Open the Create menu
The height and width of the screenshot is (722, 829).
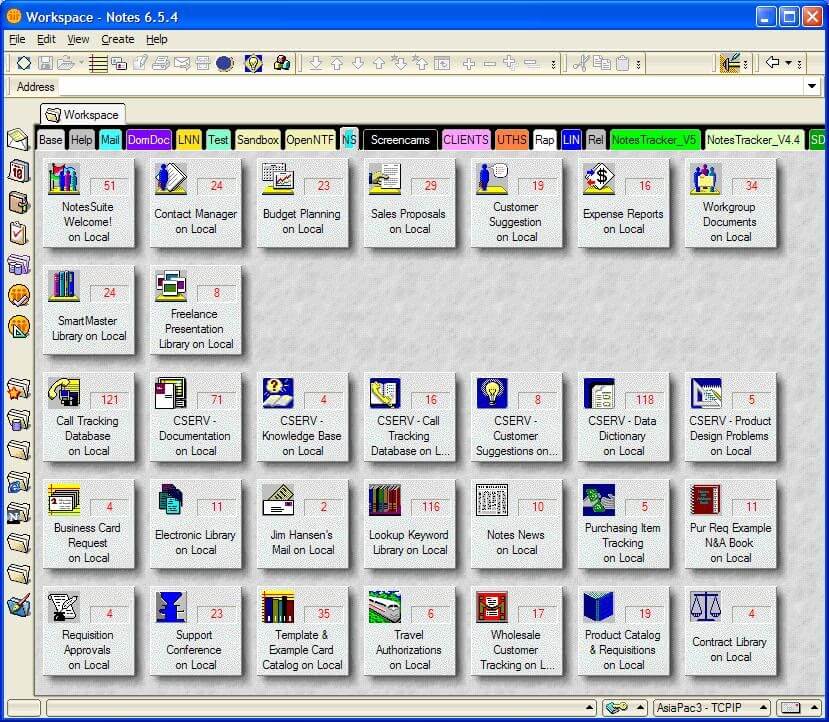(x=117, y=39)
